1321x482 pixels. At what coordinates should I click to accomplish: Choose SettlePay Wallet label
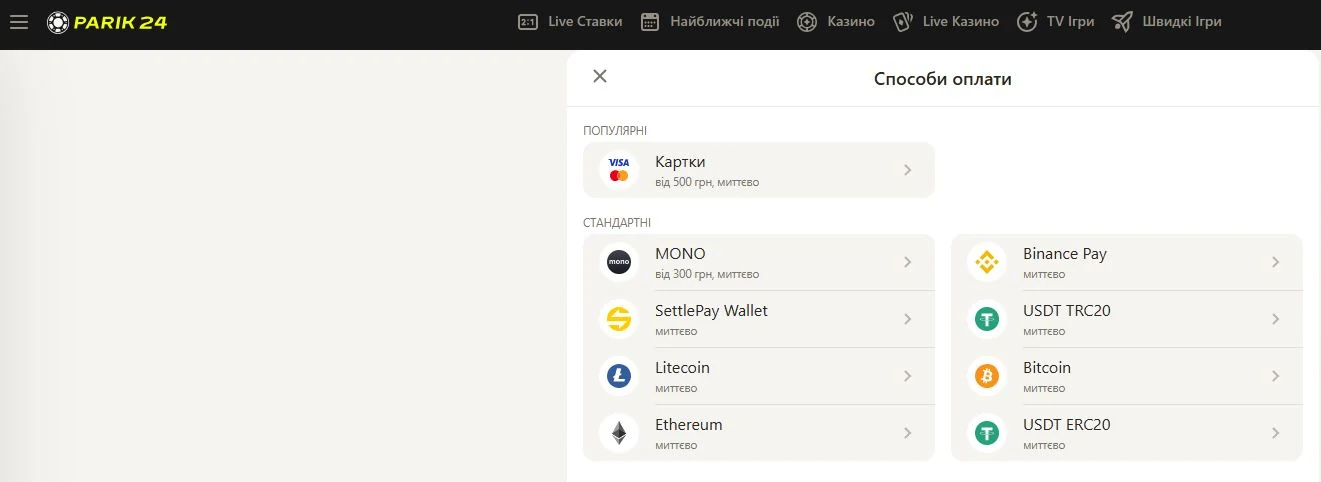[711, 311]
